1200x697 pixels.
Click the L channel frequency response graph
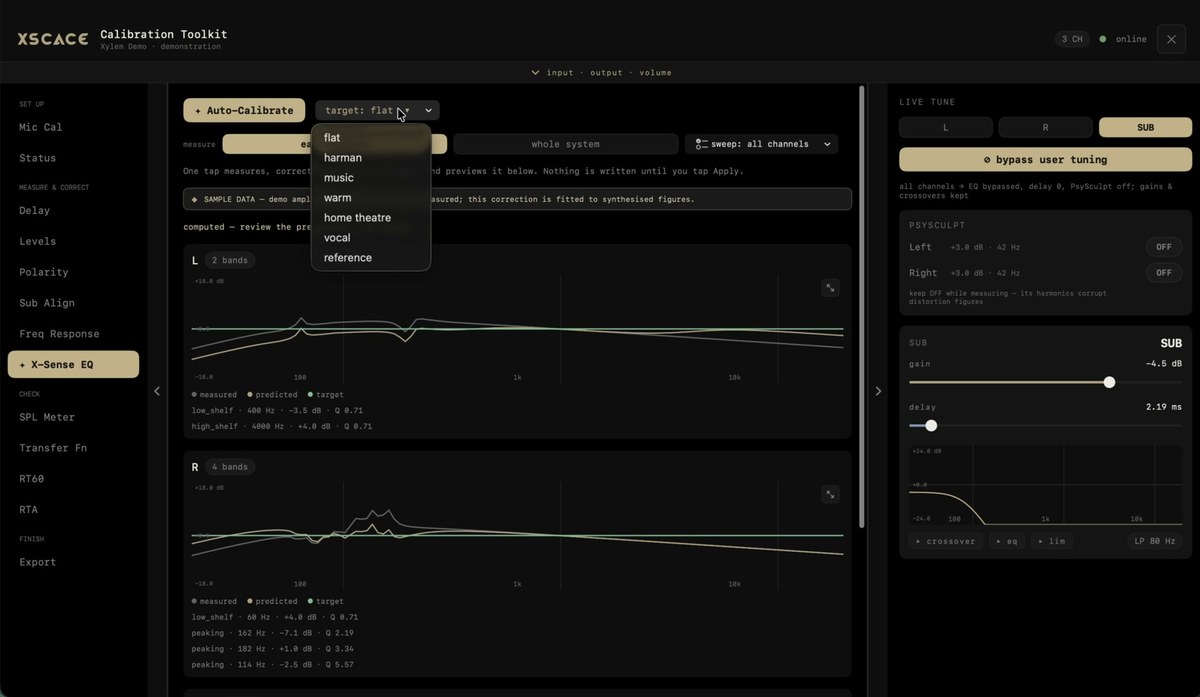click(x=517, y=330)
